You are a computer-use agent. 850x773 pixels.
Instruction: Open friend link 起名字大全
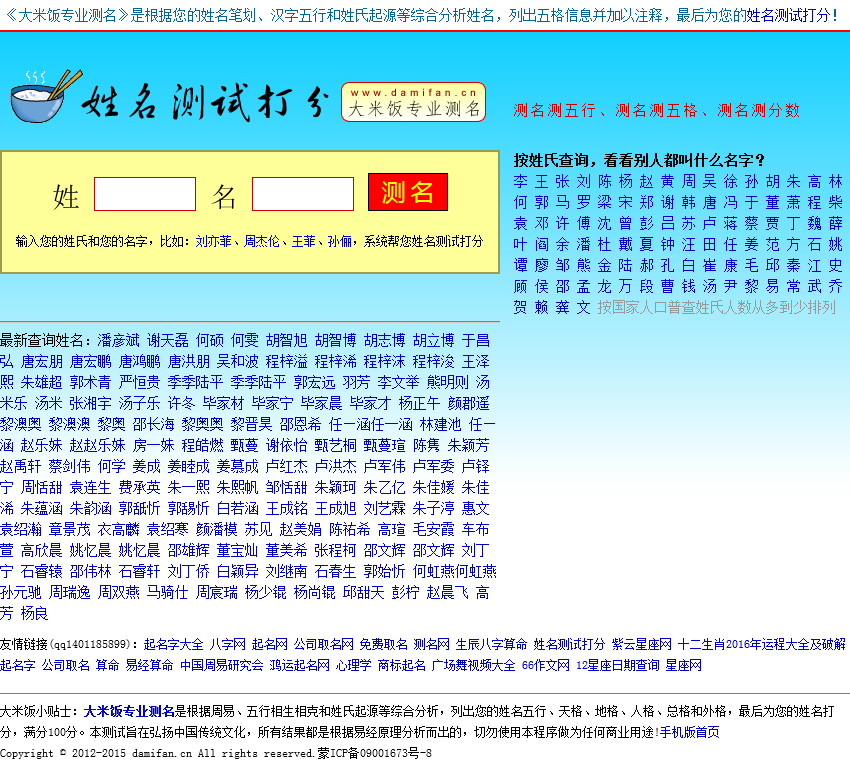click(173, 644)
